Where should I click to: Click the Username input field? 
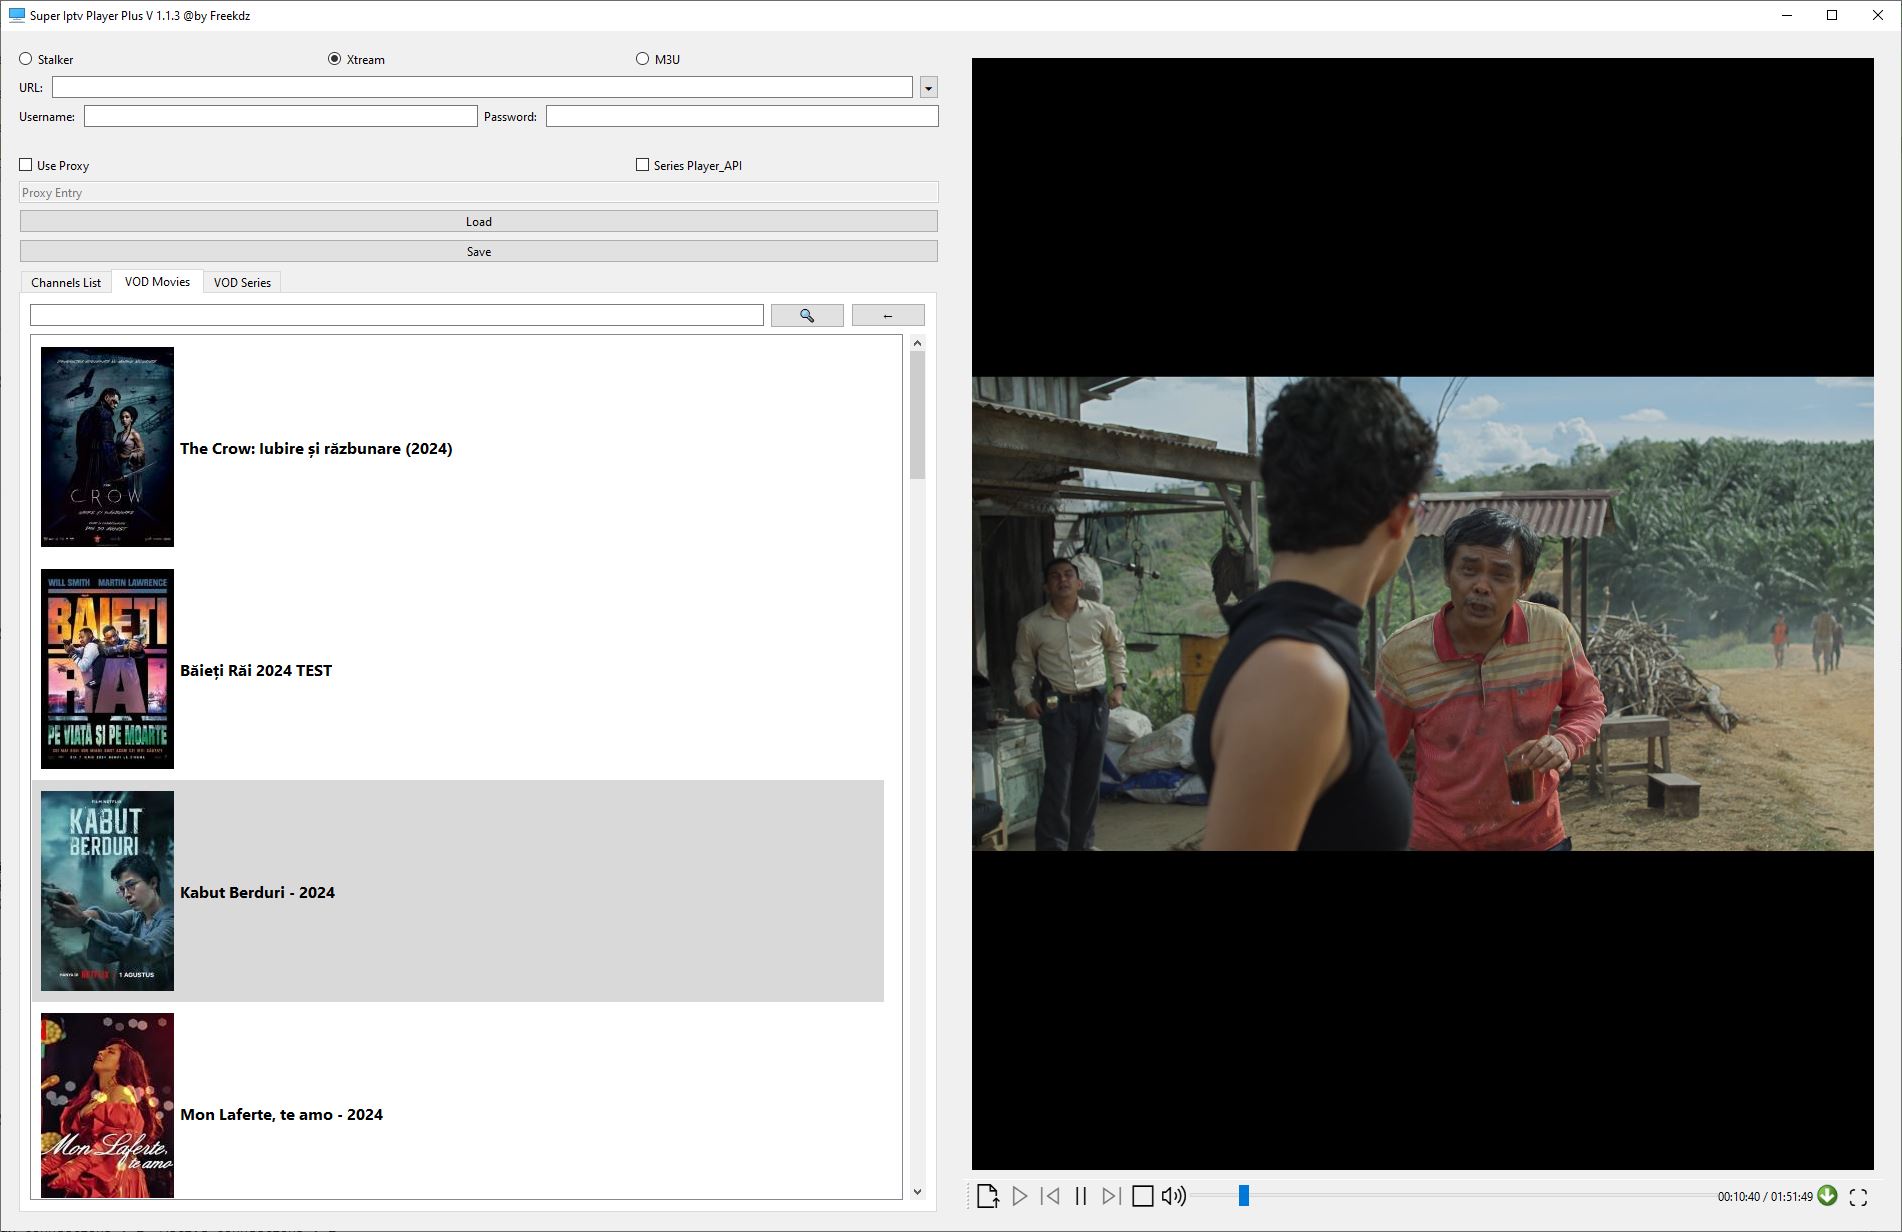pos(281,117)
